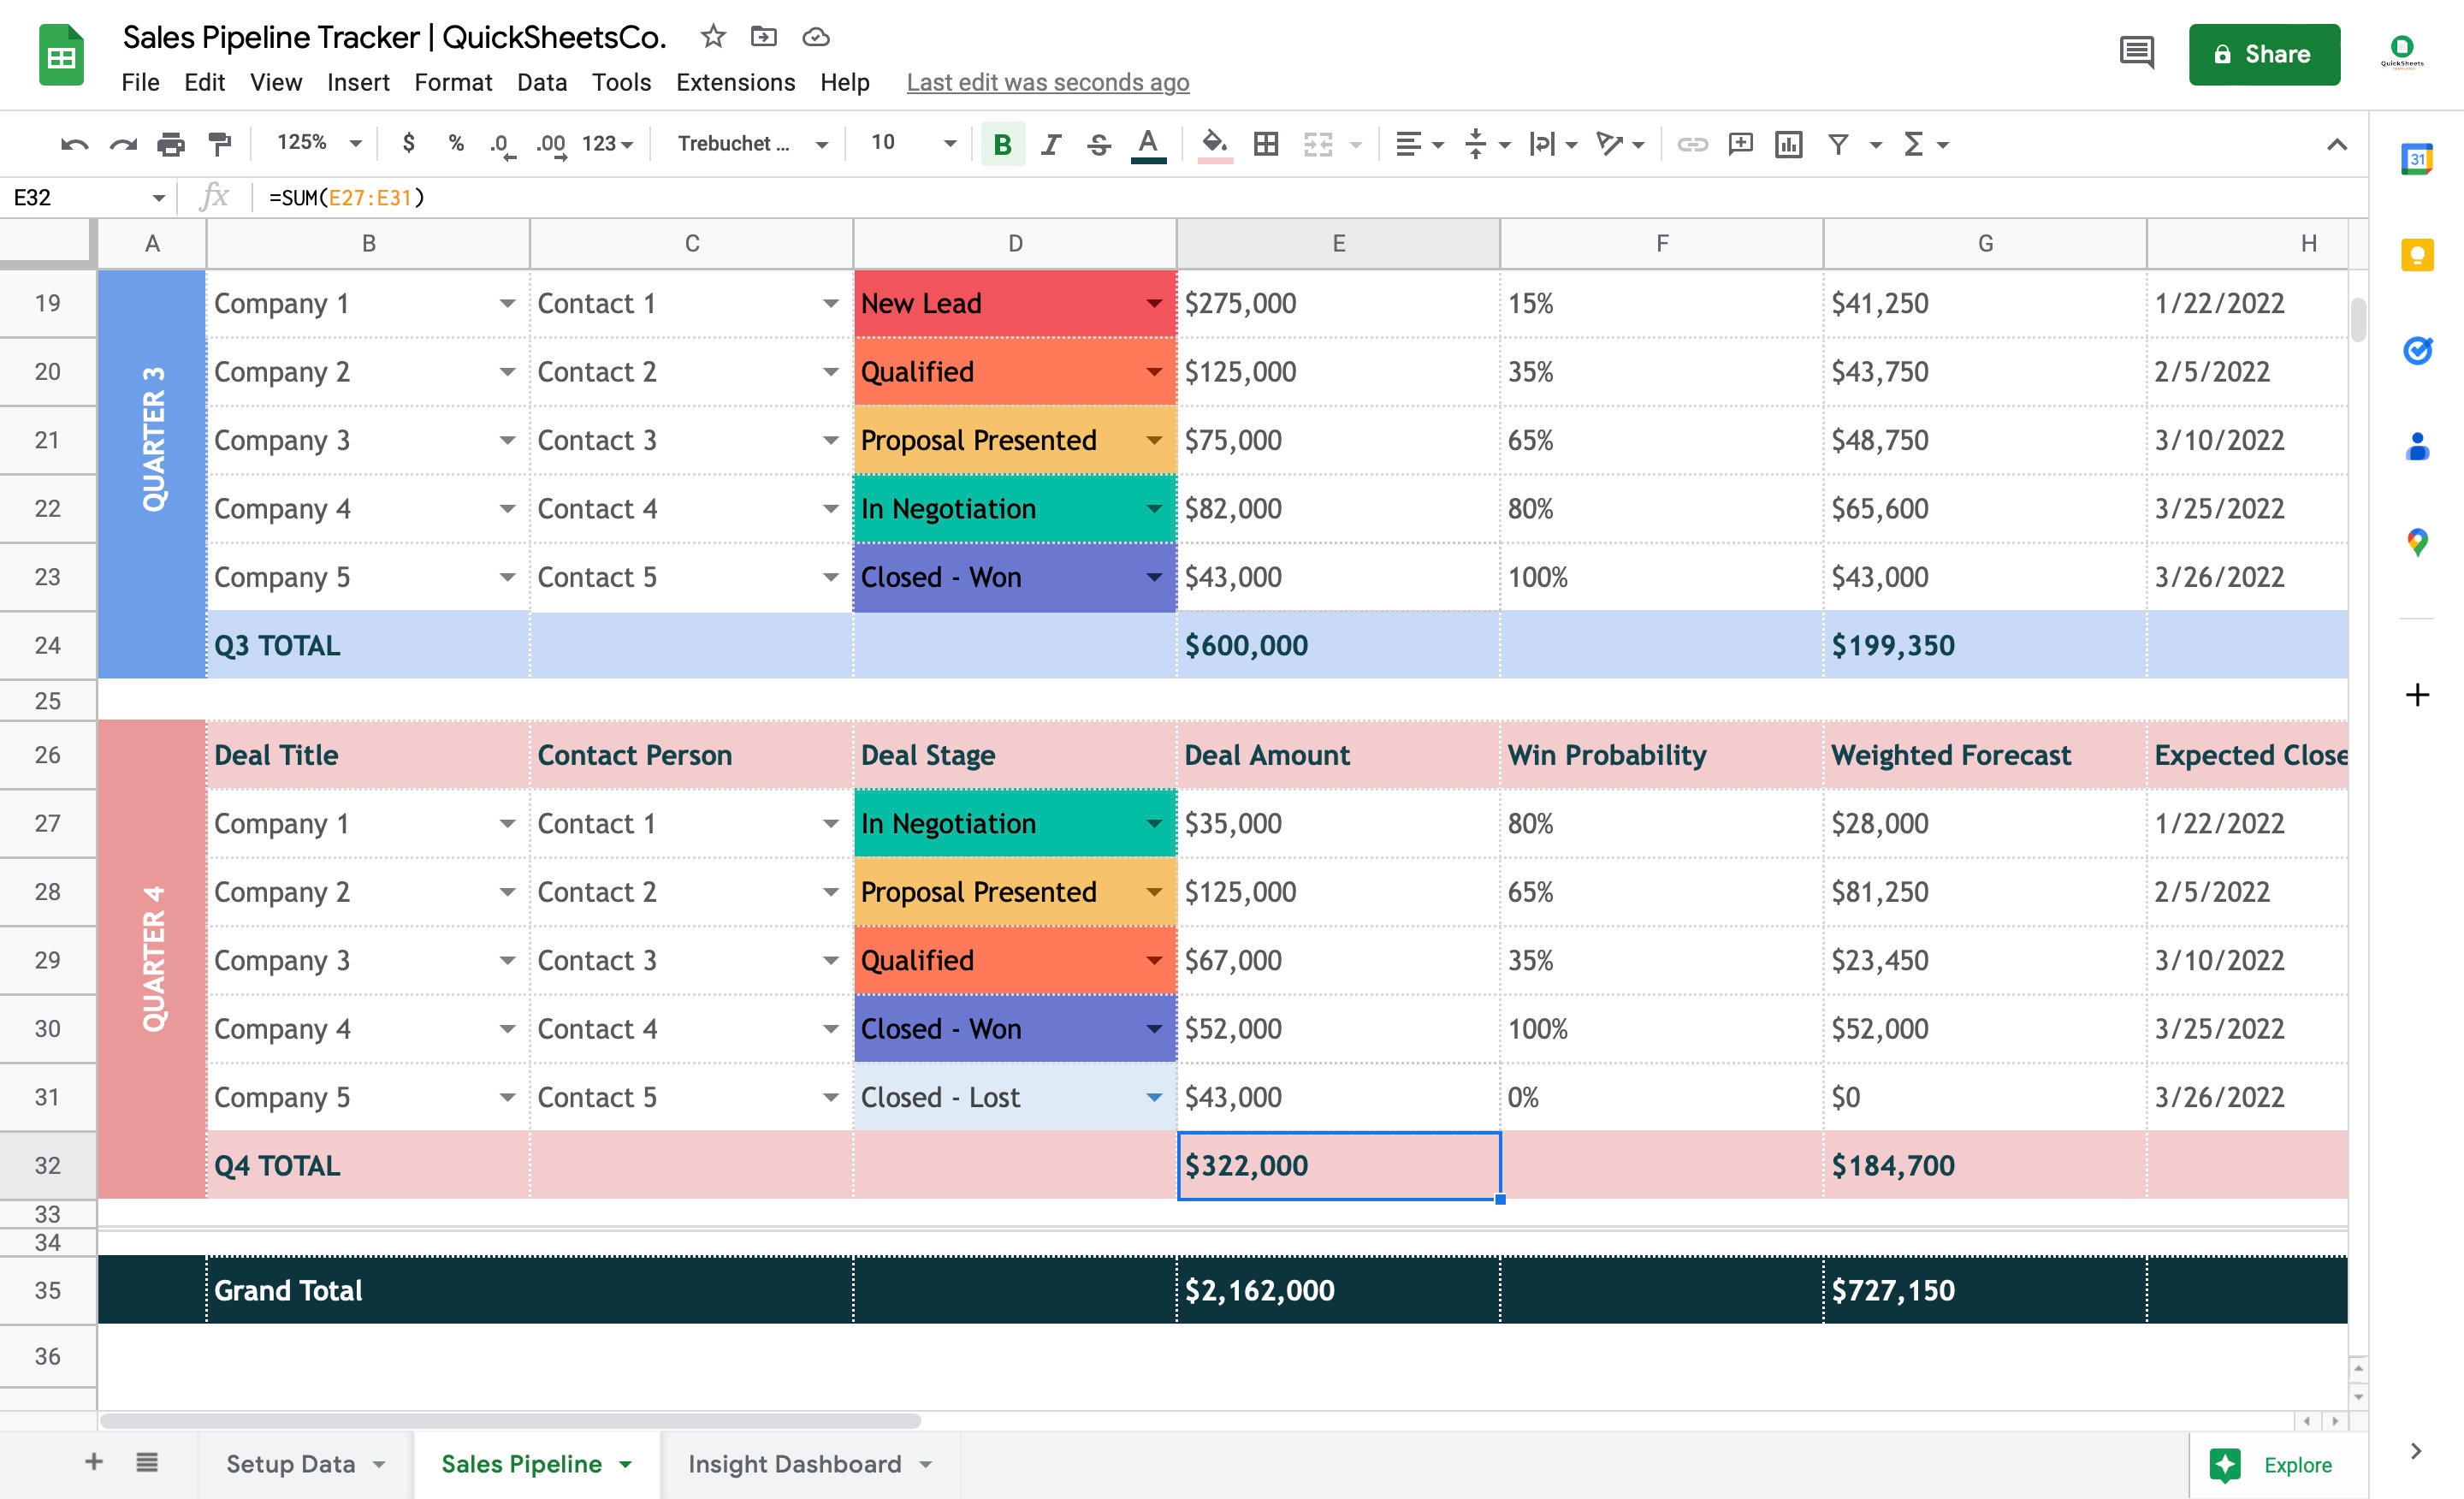The width and height of the screenshot is (2464, 1499).
Task: Click the insert link icon
Action: [1692, 144]
